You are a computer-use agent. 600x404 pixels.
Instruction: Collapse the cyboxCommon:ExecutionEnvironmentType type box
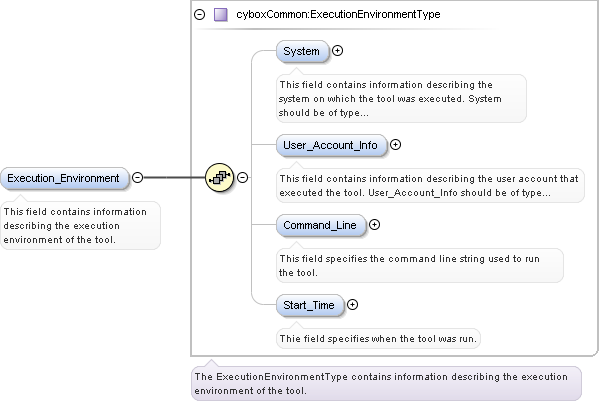point(200,15)
